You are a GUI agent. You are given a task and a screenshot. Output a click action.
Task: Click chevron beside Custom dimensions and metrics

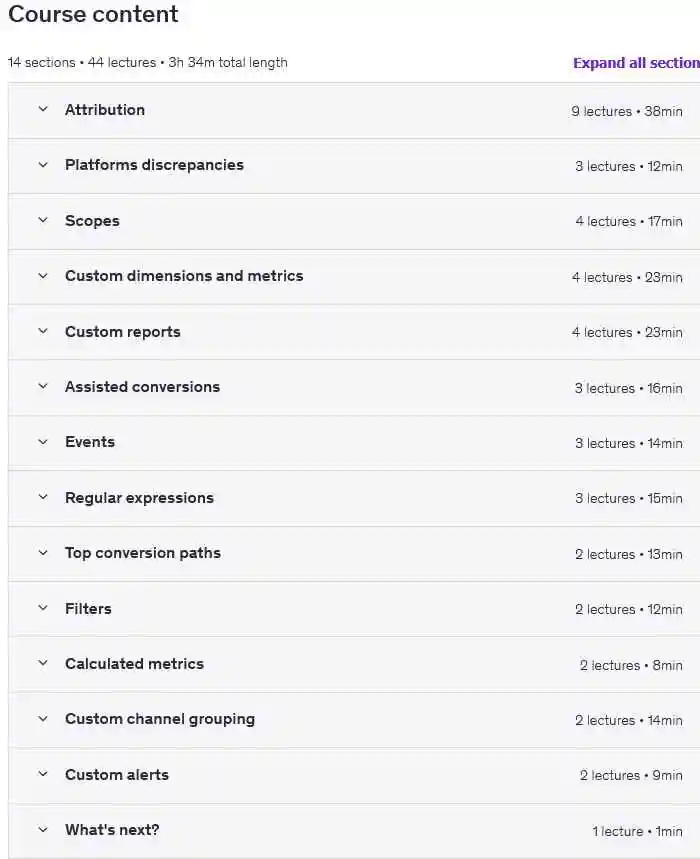[43, 276]
